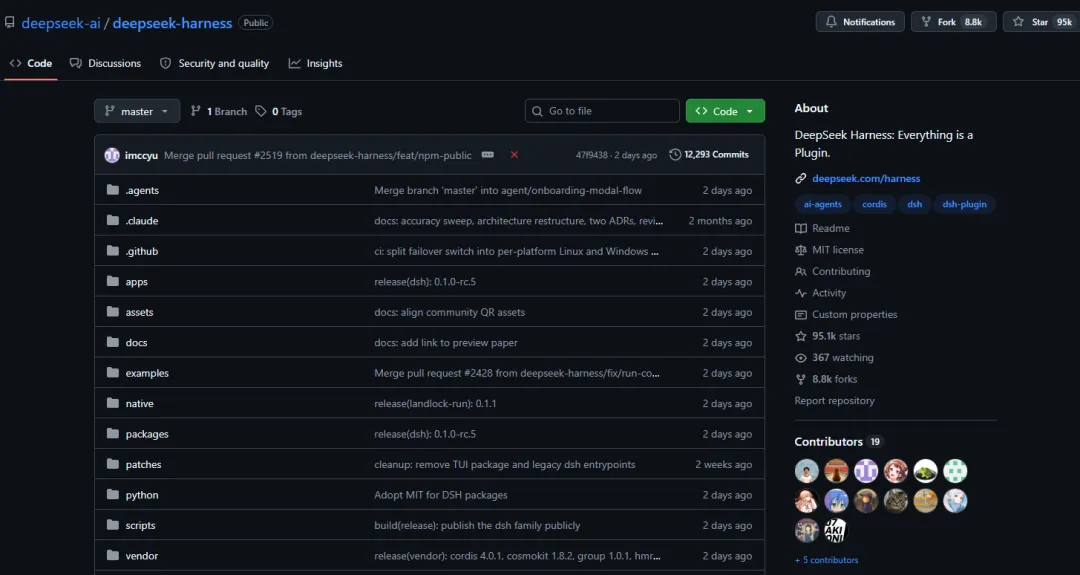Screen dimensions: 1080x575
Task: Click the repository icon before deepseek-ai
Action: pos(10,23)
